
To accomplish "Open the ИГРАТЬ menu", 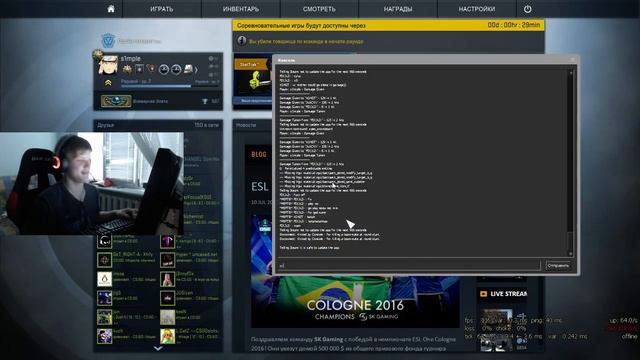I will pos(162,9).
